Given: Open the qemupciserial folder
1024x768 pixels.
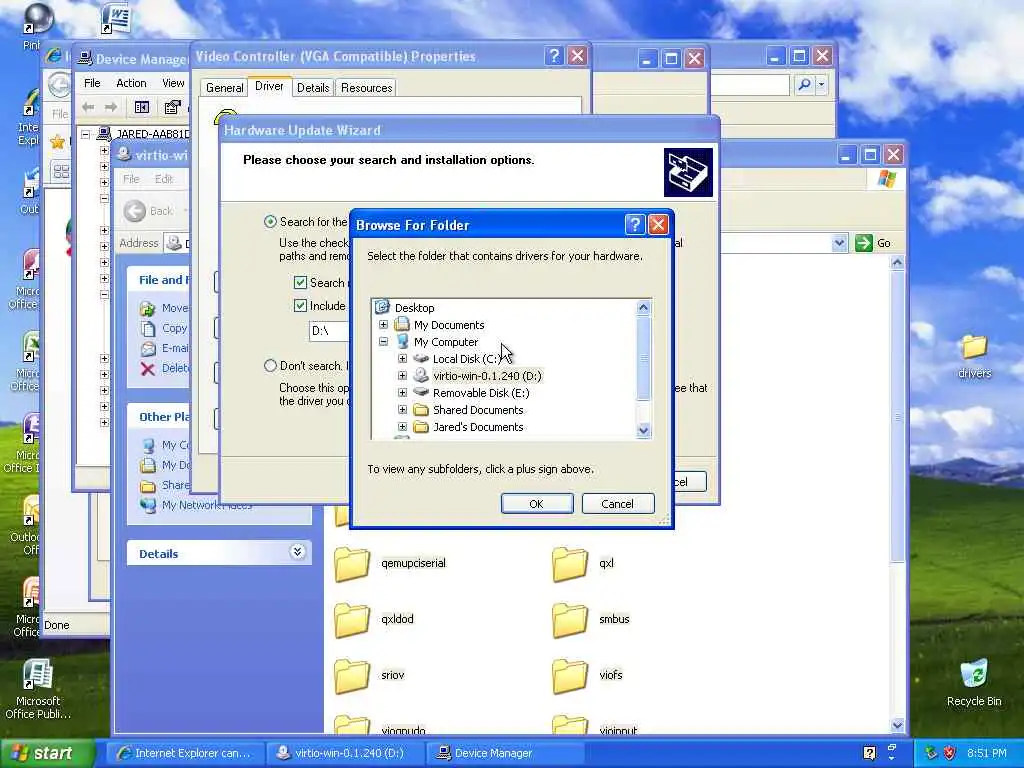Looking at the screenshot, I should pos(391,564).
